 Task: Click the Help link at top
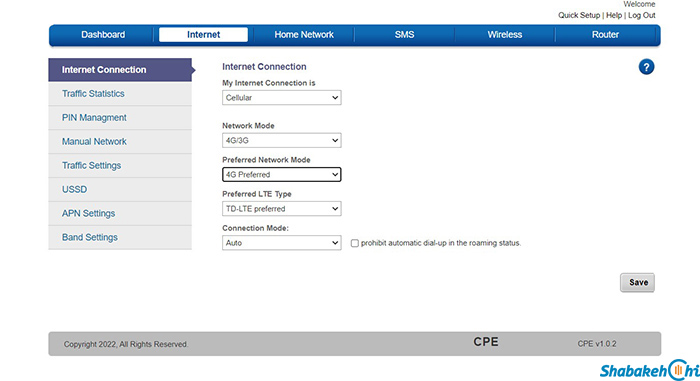tap(614, 16)
